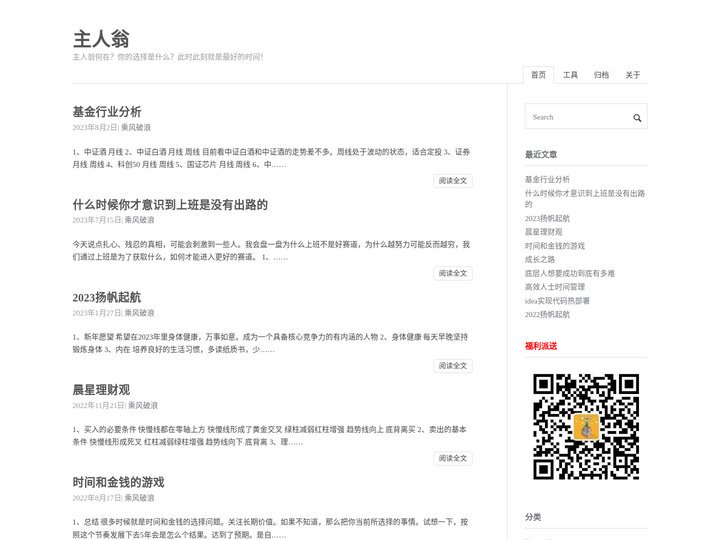Click 阅读全文 under 什么时候你才意识到上班 post
Image resolution: width=720 pixels, height=540 pixels.
pyautogui.click(x=453, y=273)
